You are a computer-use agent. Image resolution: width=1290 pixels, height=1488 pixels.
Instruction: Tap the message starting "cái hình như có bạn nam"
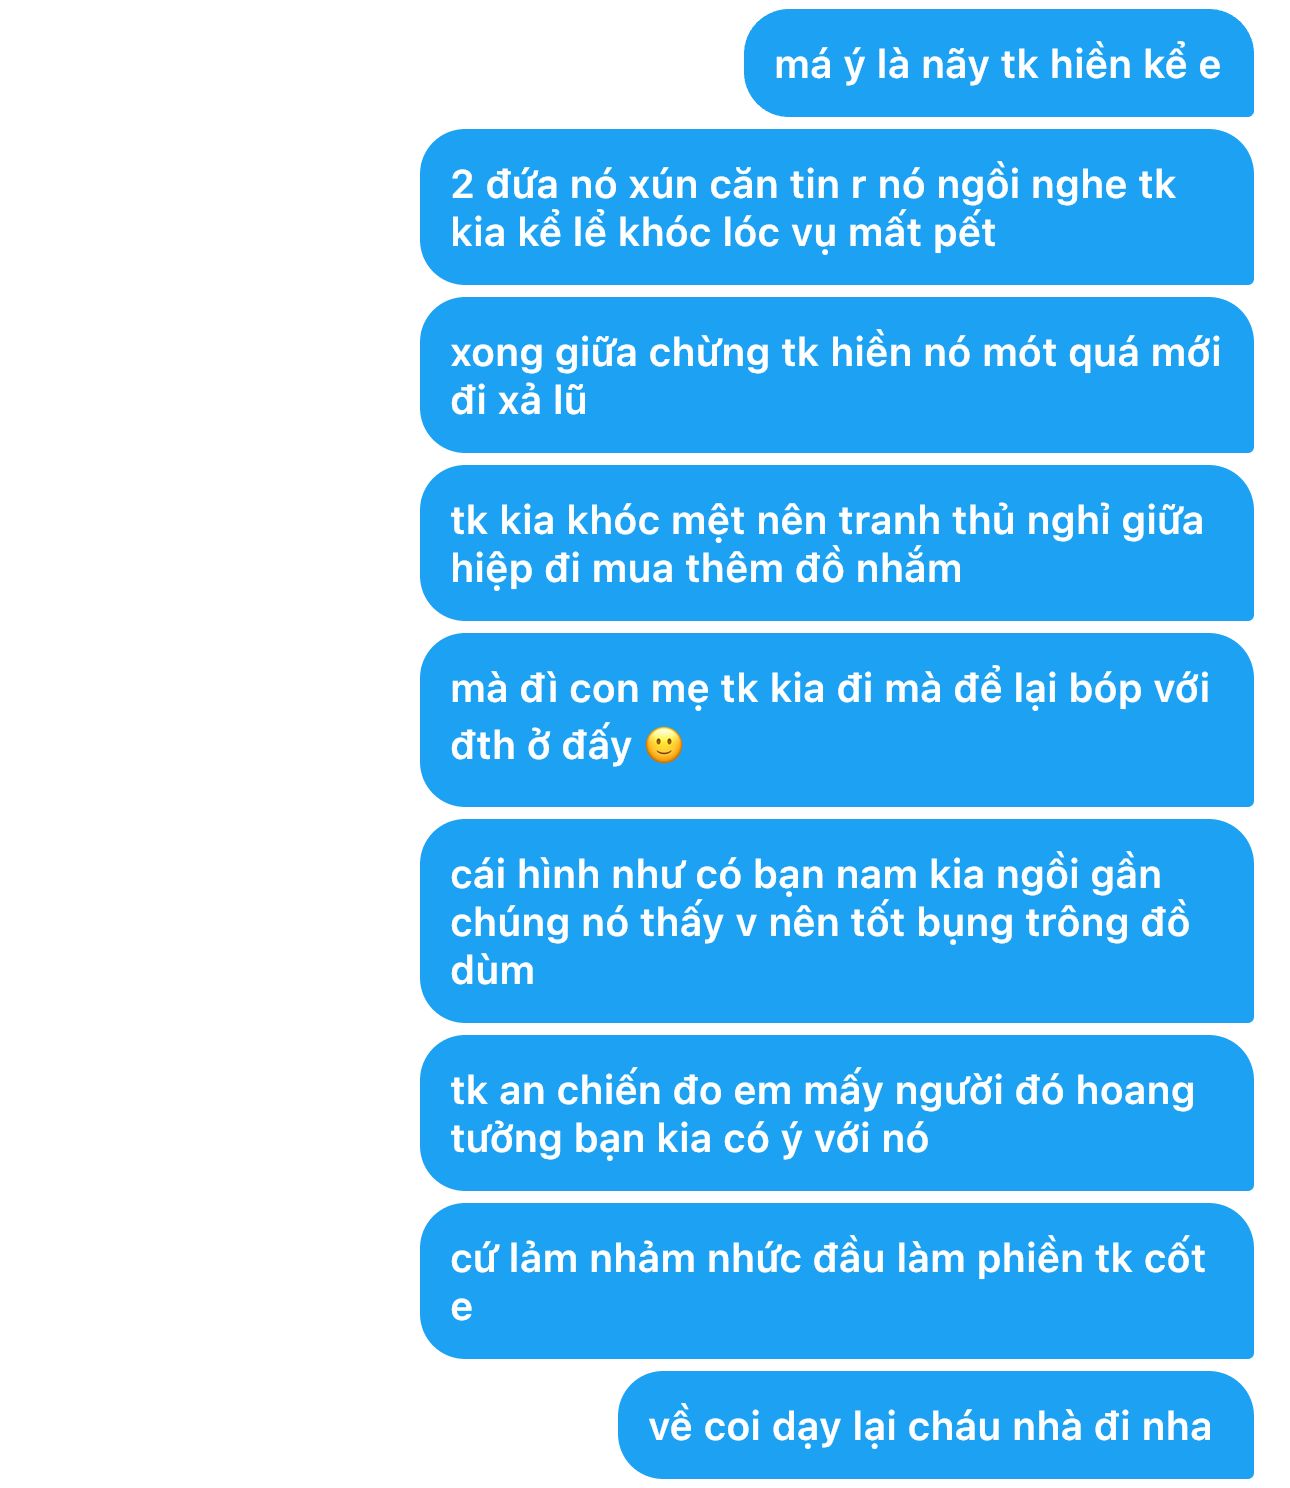click(x=837, y=921)
